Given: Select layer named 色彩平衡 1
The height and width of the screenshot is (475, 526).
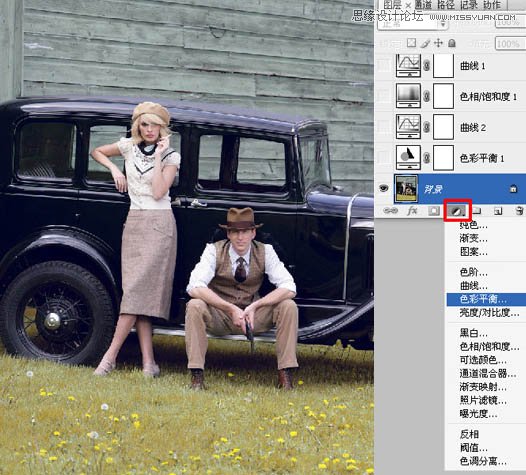Looking at the screenshot, I should click(482, 158).
